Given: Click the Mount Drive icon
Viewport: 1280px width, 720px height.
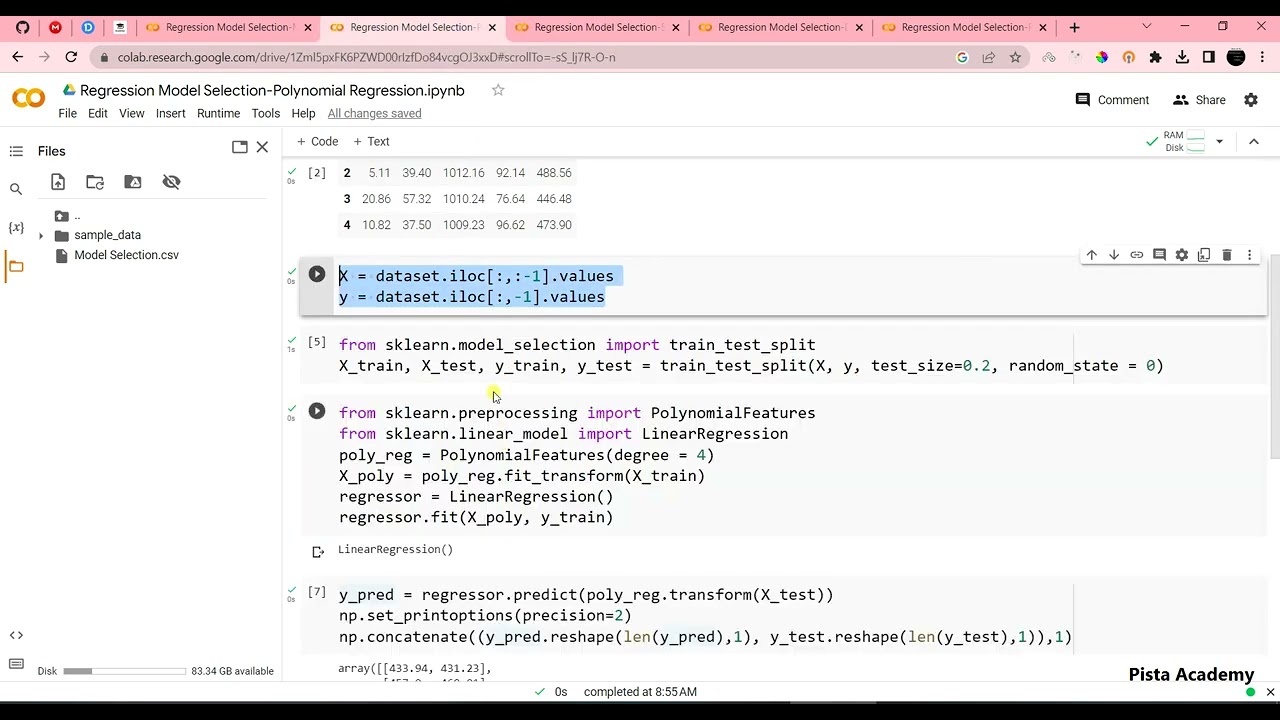Looking at the screenshot, I should click(133, 182).
